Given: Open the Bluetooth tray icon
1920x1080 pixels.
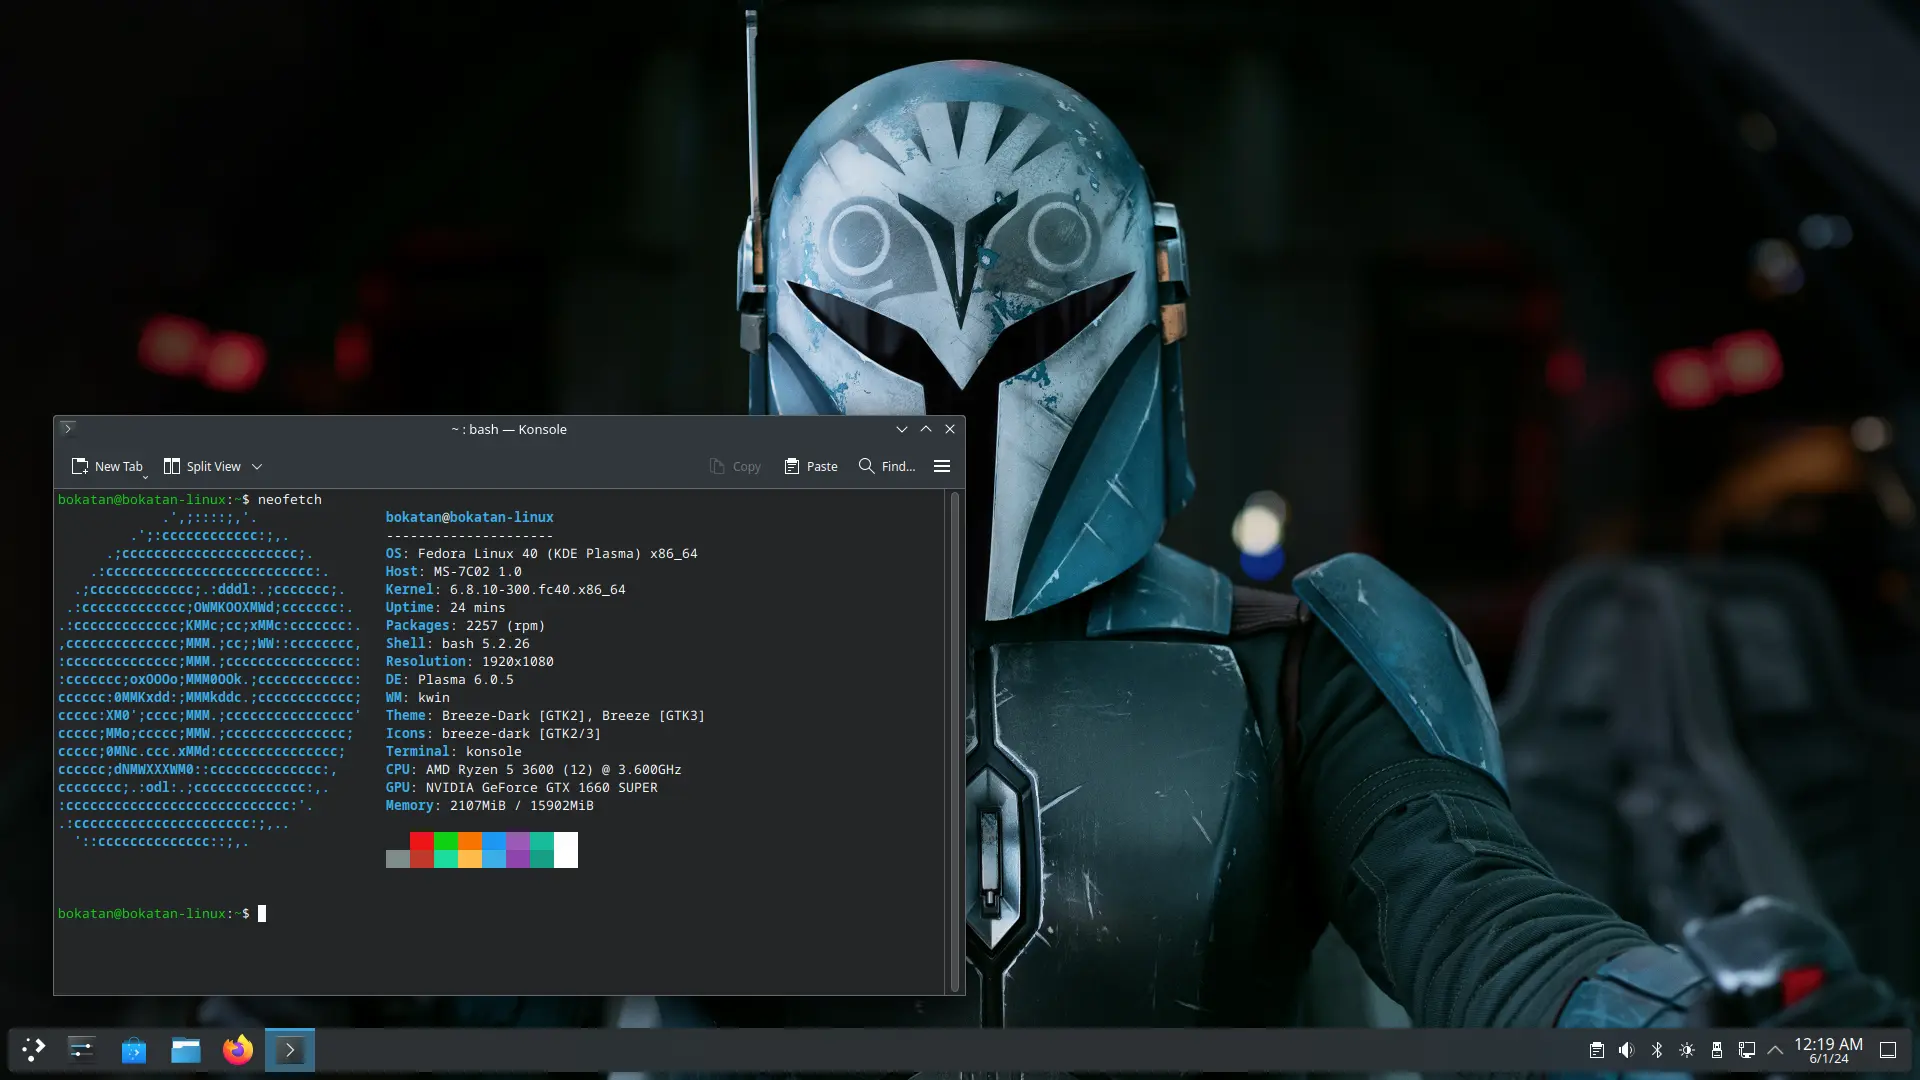Looking at the screenshot, I should click(x=1657, y=1050).
